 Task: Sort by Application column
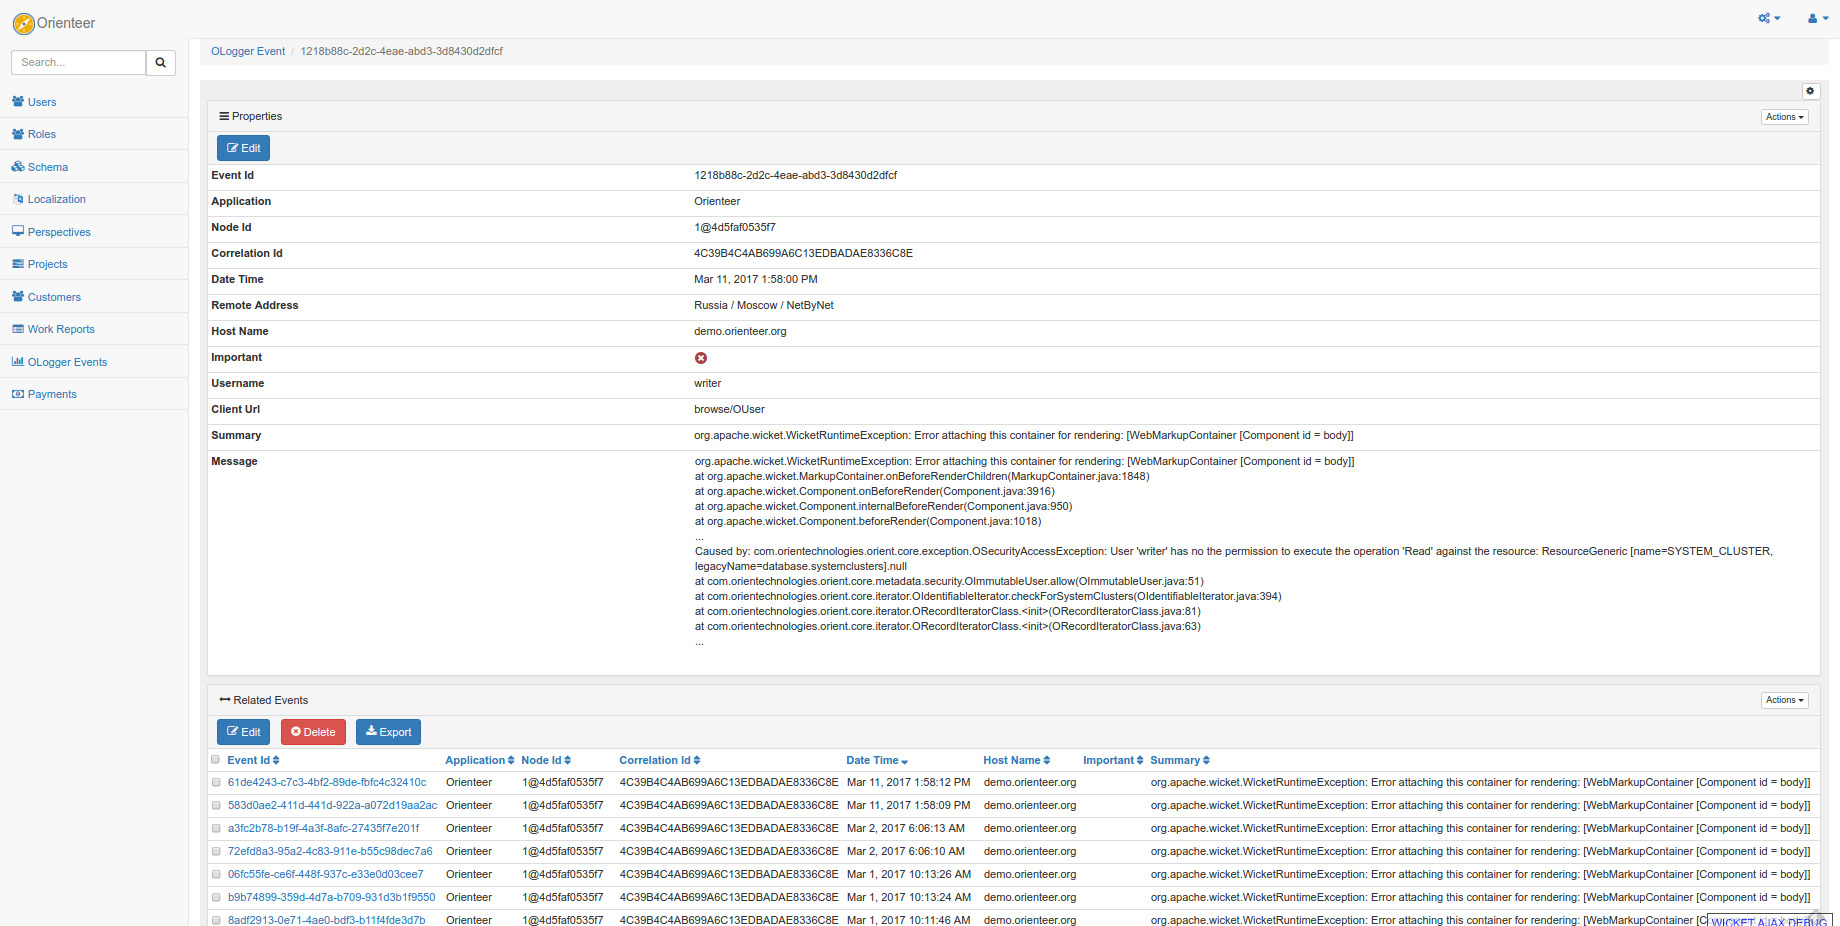pyautogui.click(x=480, y=761)
